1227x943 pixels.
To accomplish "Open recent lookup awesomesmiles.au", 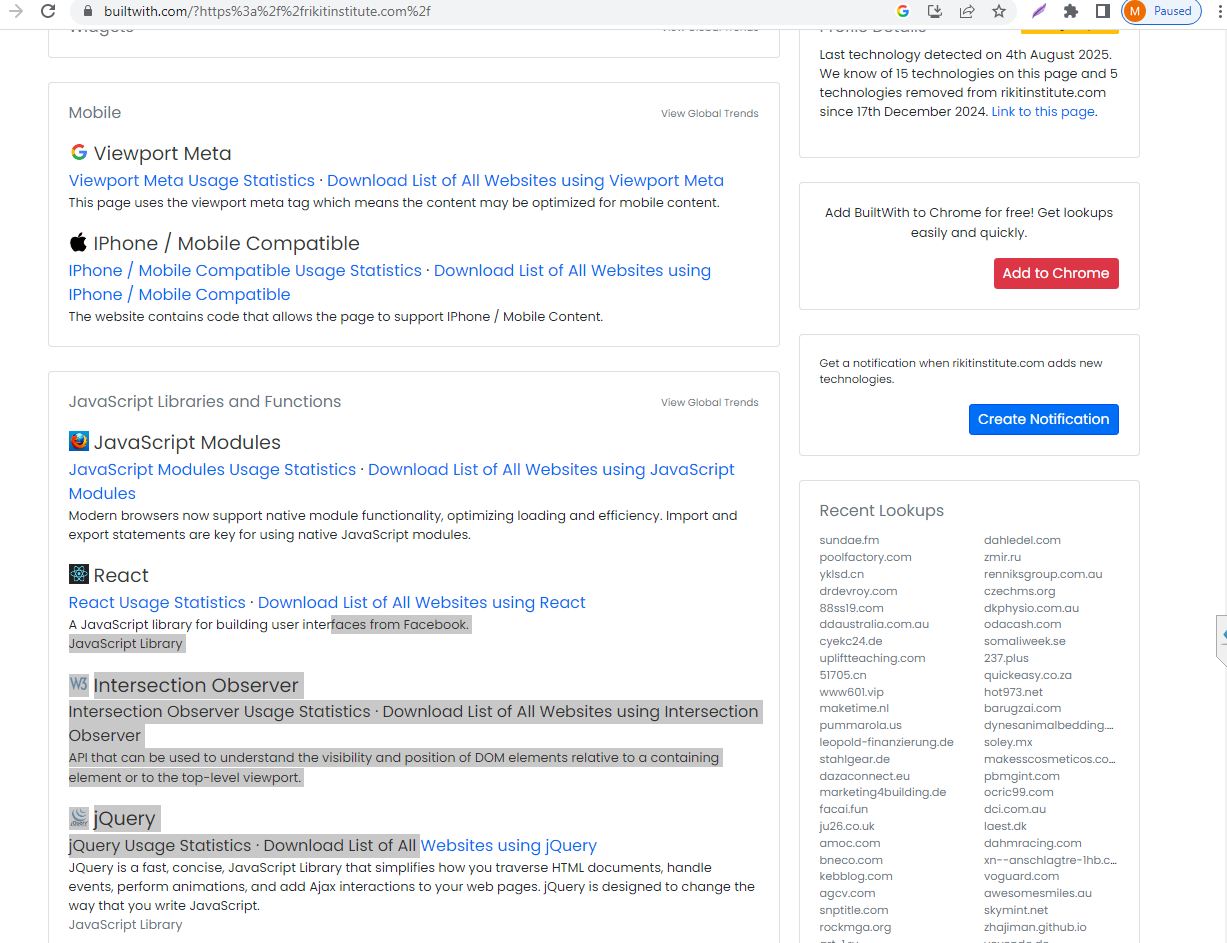I will 1038,893.
